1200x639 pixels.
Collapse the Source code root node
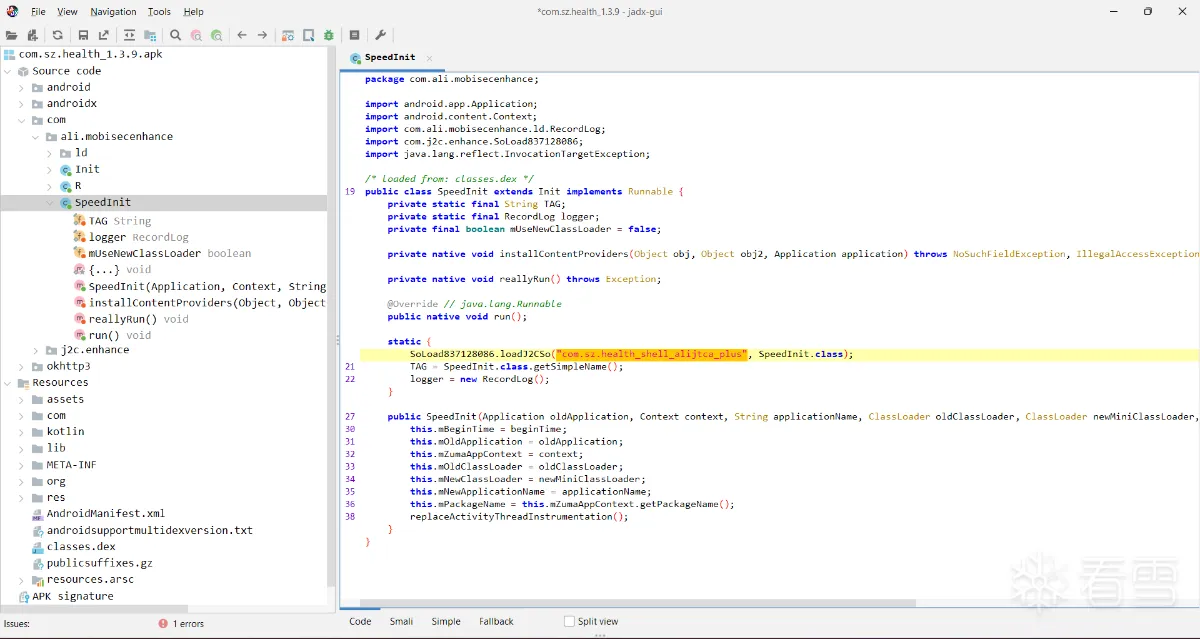coord(8,71)
